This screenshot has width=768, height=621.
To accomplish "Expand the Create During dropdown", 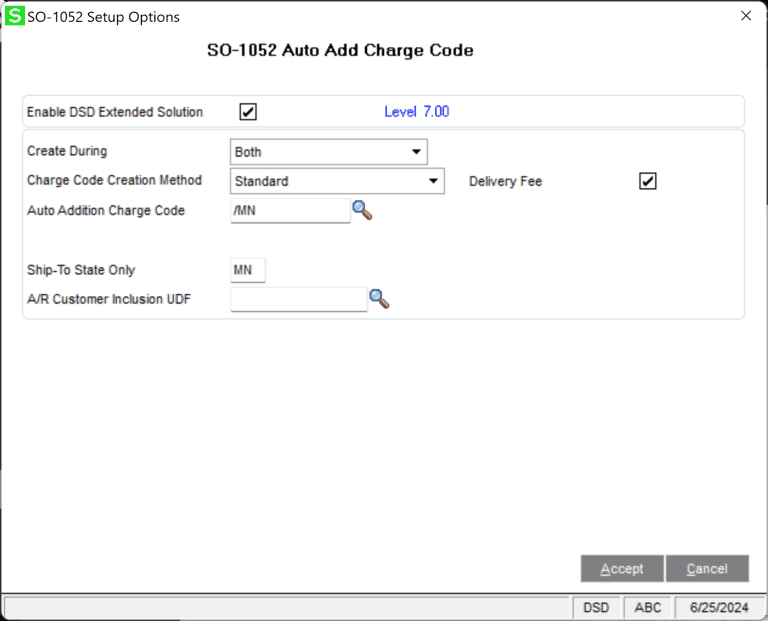I will pyautogui.click(x=416, y=153).
